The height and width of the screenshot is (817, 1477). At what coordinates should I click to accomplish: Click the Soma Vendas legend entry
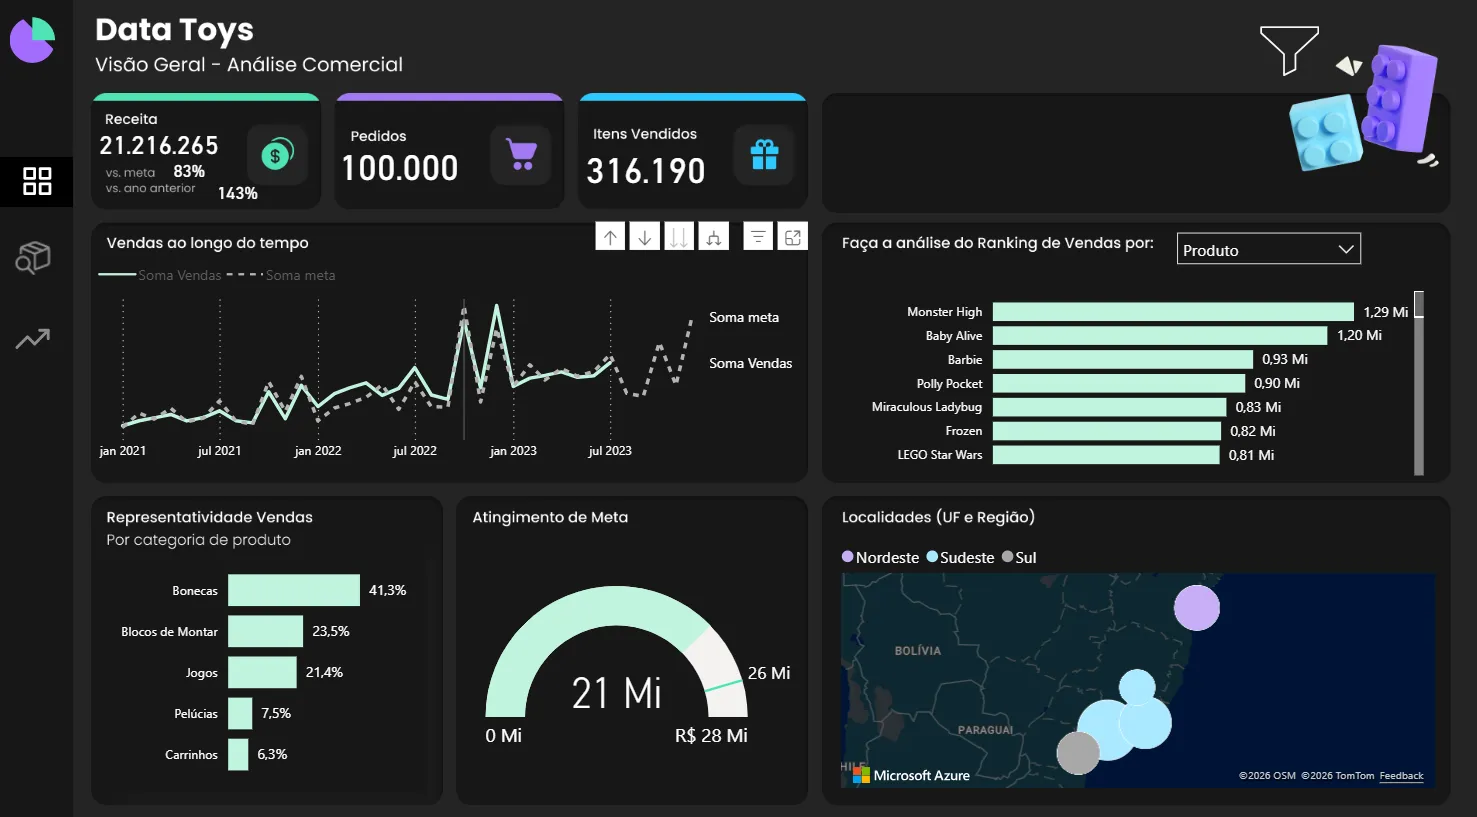click(160, 275)
